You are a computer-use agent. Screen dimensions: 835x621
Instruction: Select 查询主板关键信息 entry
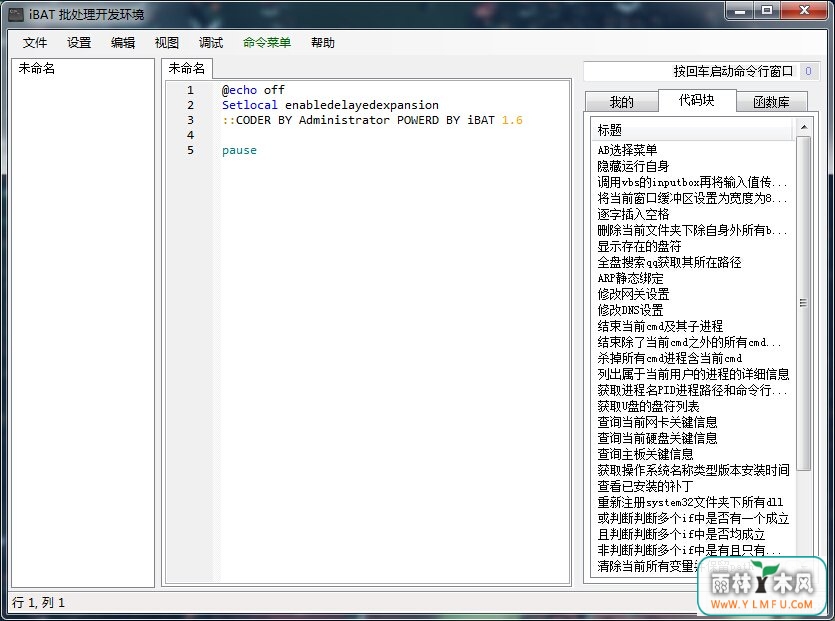645,454
